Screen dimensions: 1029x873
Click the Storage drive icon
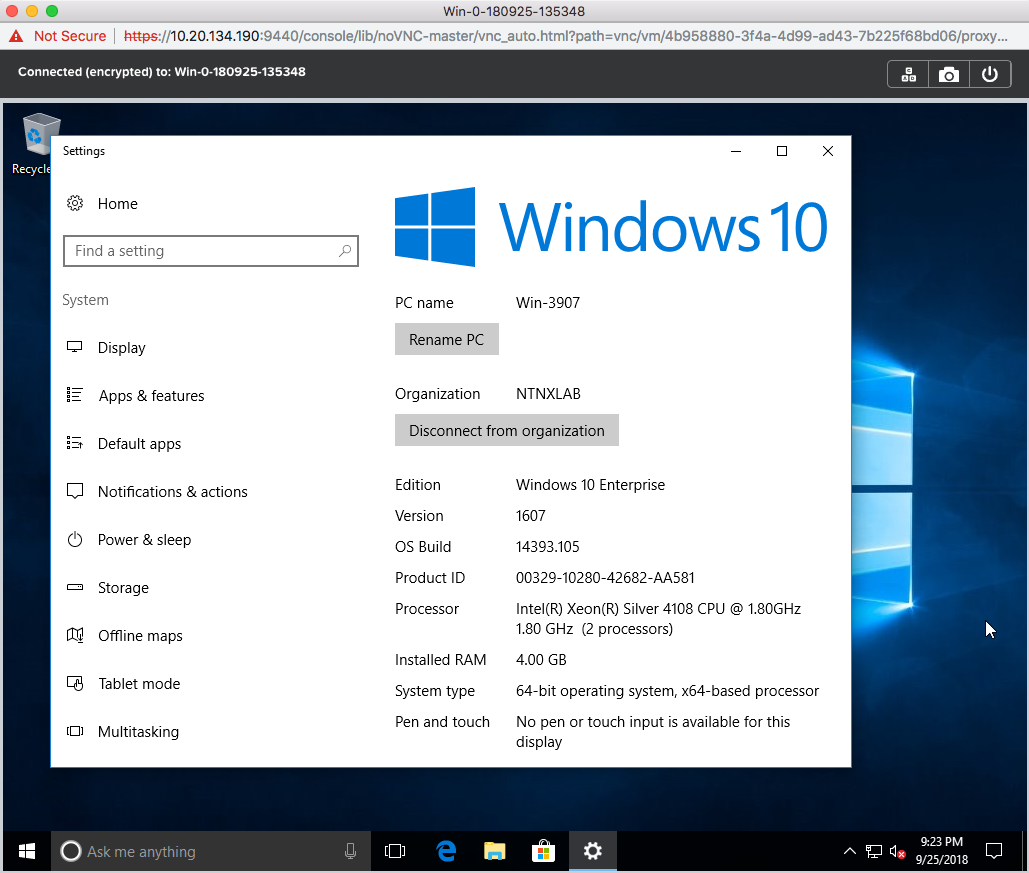(x=75, y=587)
